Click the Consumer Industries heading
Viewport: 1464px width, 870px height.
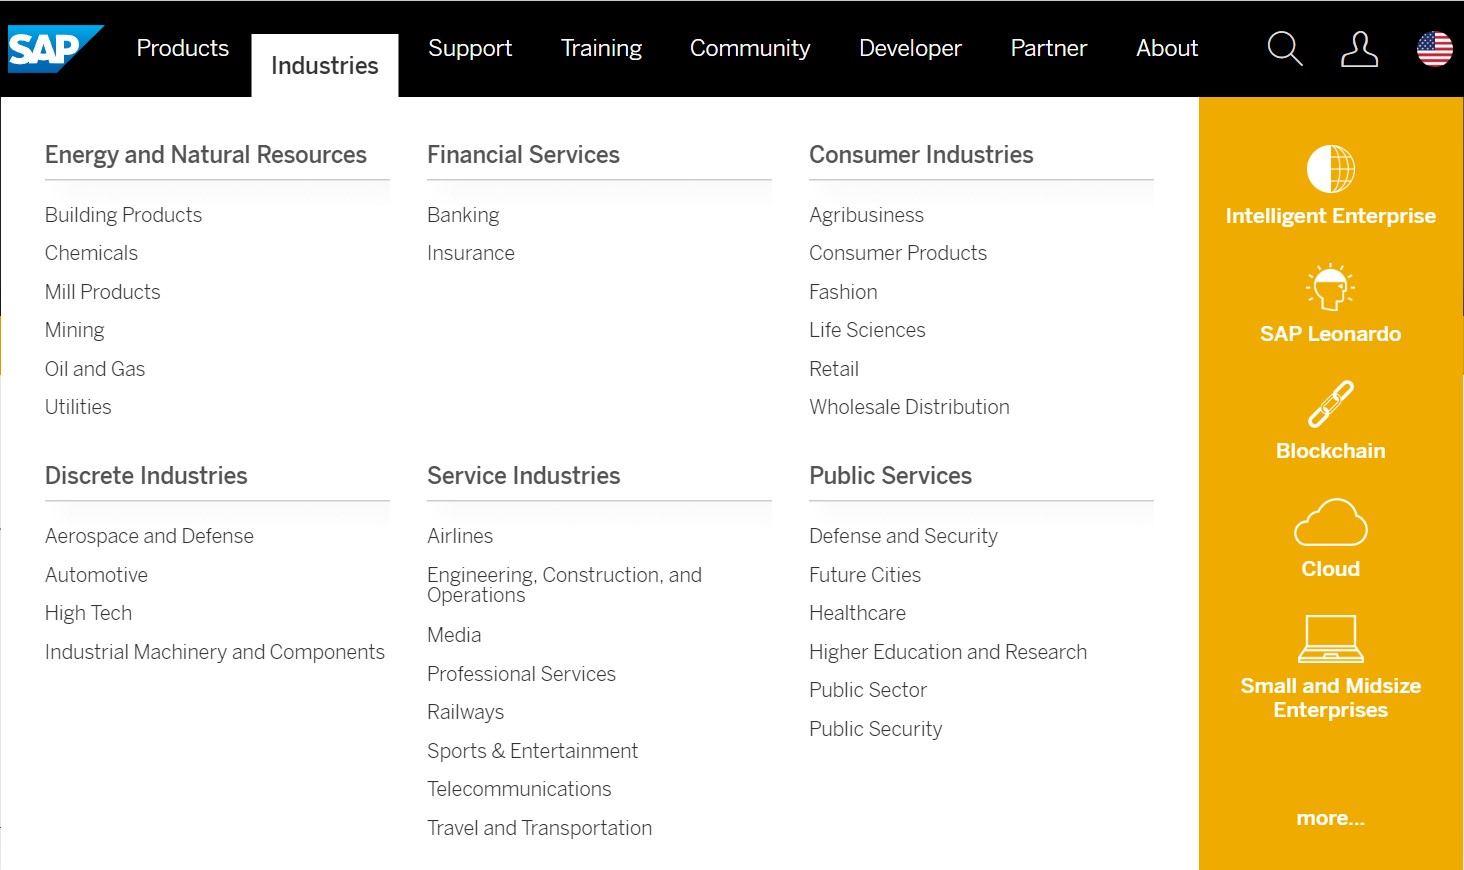[921, 155]
